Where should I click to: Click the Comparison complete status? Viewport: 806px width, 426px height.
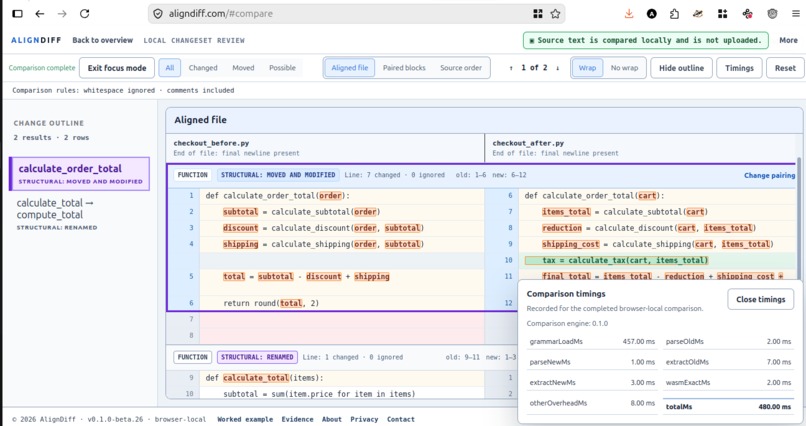42,68
